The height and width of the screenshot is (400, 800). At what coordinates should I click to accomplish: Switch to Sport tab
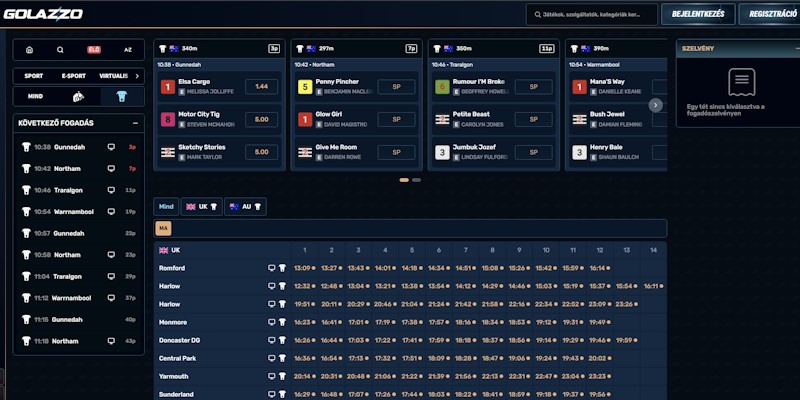(x=34, y=76)
